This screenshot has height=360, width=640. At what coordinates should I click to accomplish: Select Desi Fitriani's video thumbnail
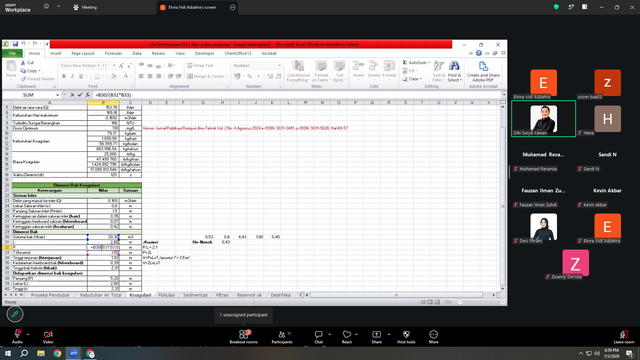point(544,227)
